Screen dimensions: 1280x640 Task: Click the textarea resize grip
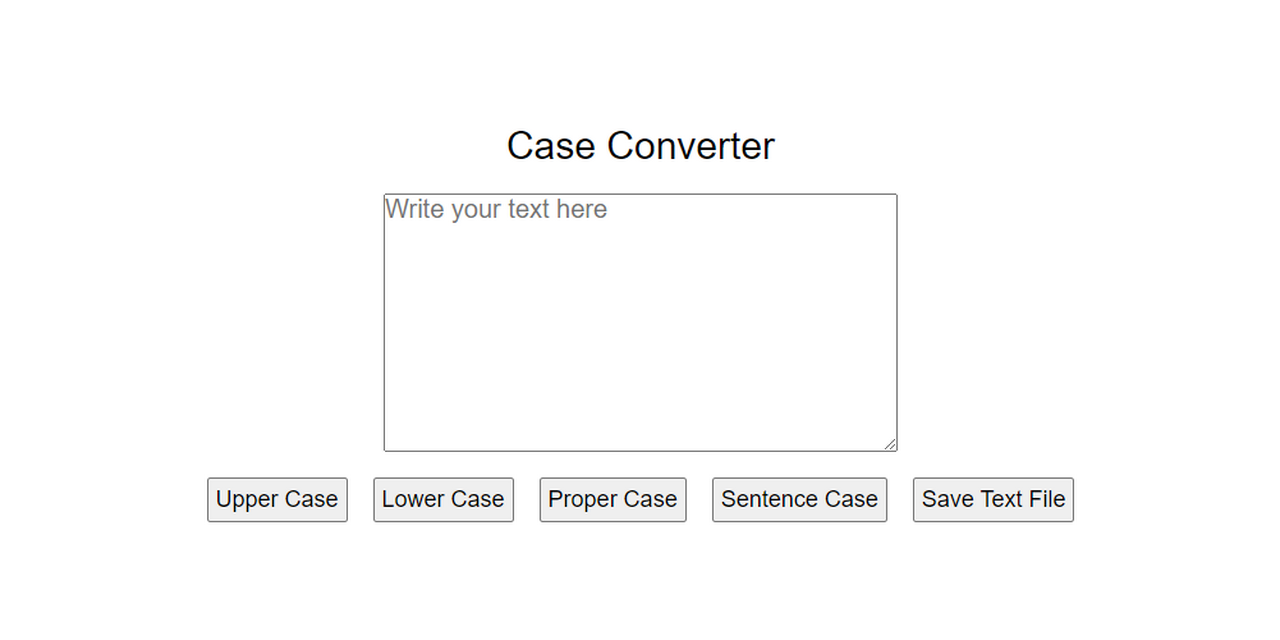click(891, 443)
